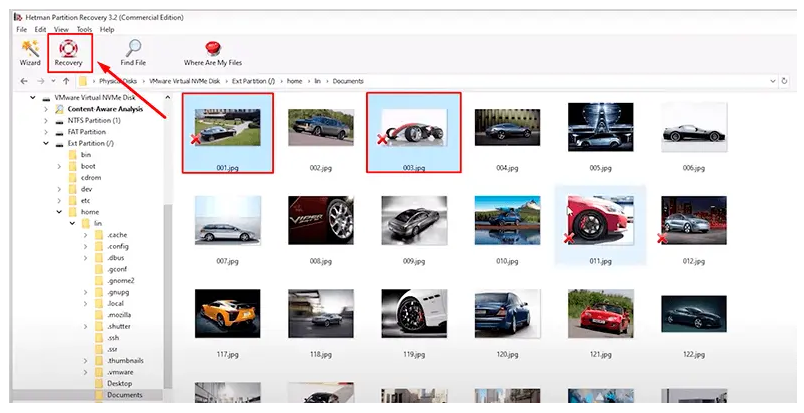Select the .cache folder
This screenshot has width=804, height=413.
point(117,235)
